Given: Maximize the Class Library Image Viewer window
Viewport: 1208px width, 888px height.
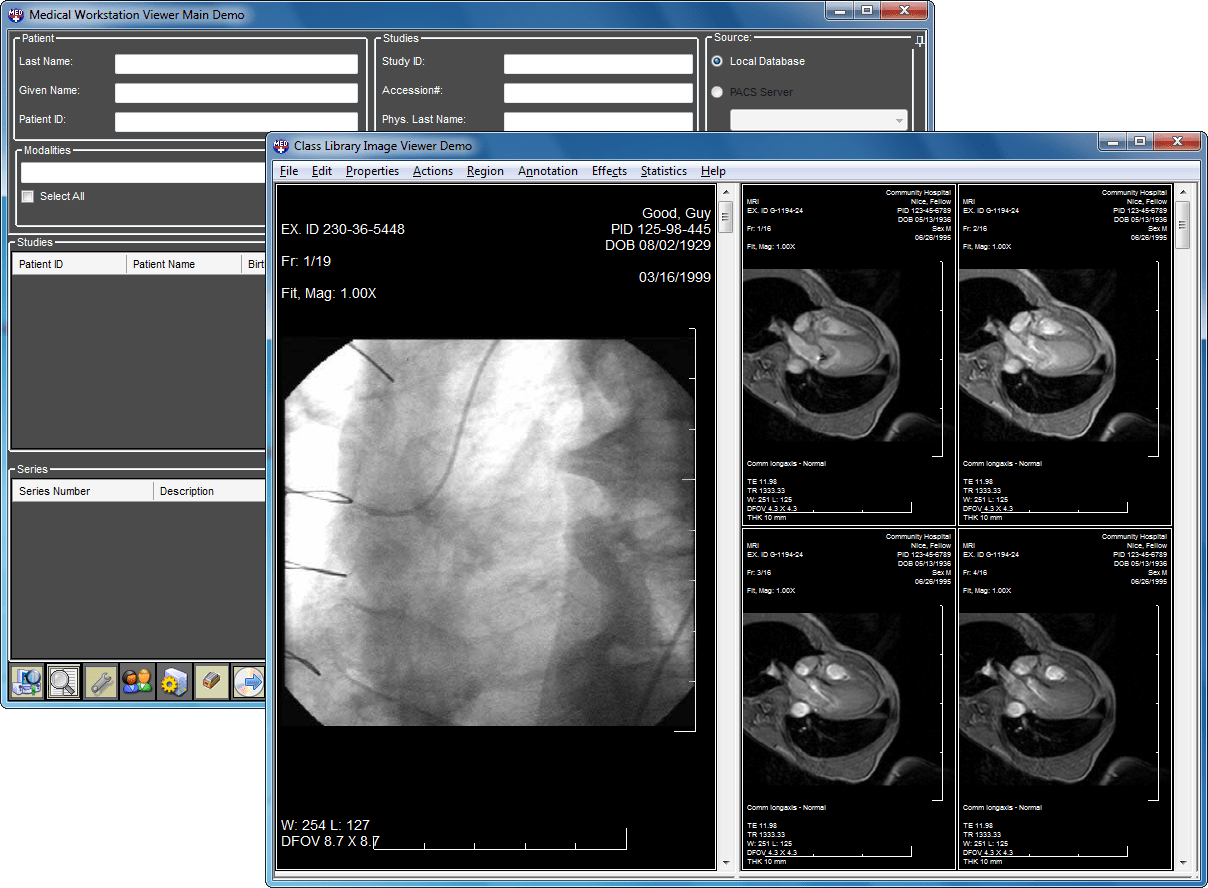Looking at the screenshot, I should click(x=1140, y=143).
